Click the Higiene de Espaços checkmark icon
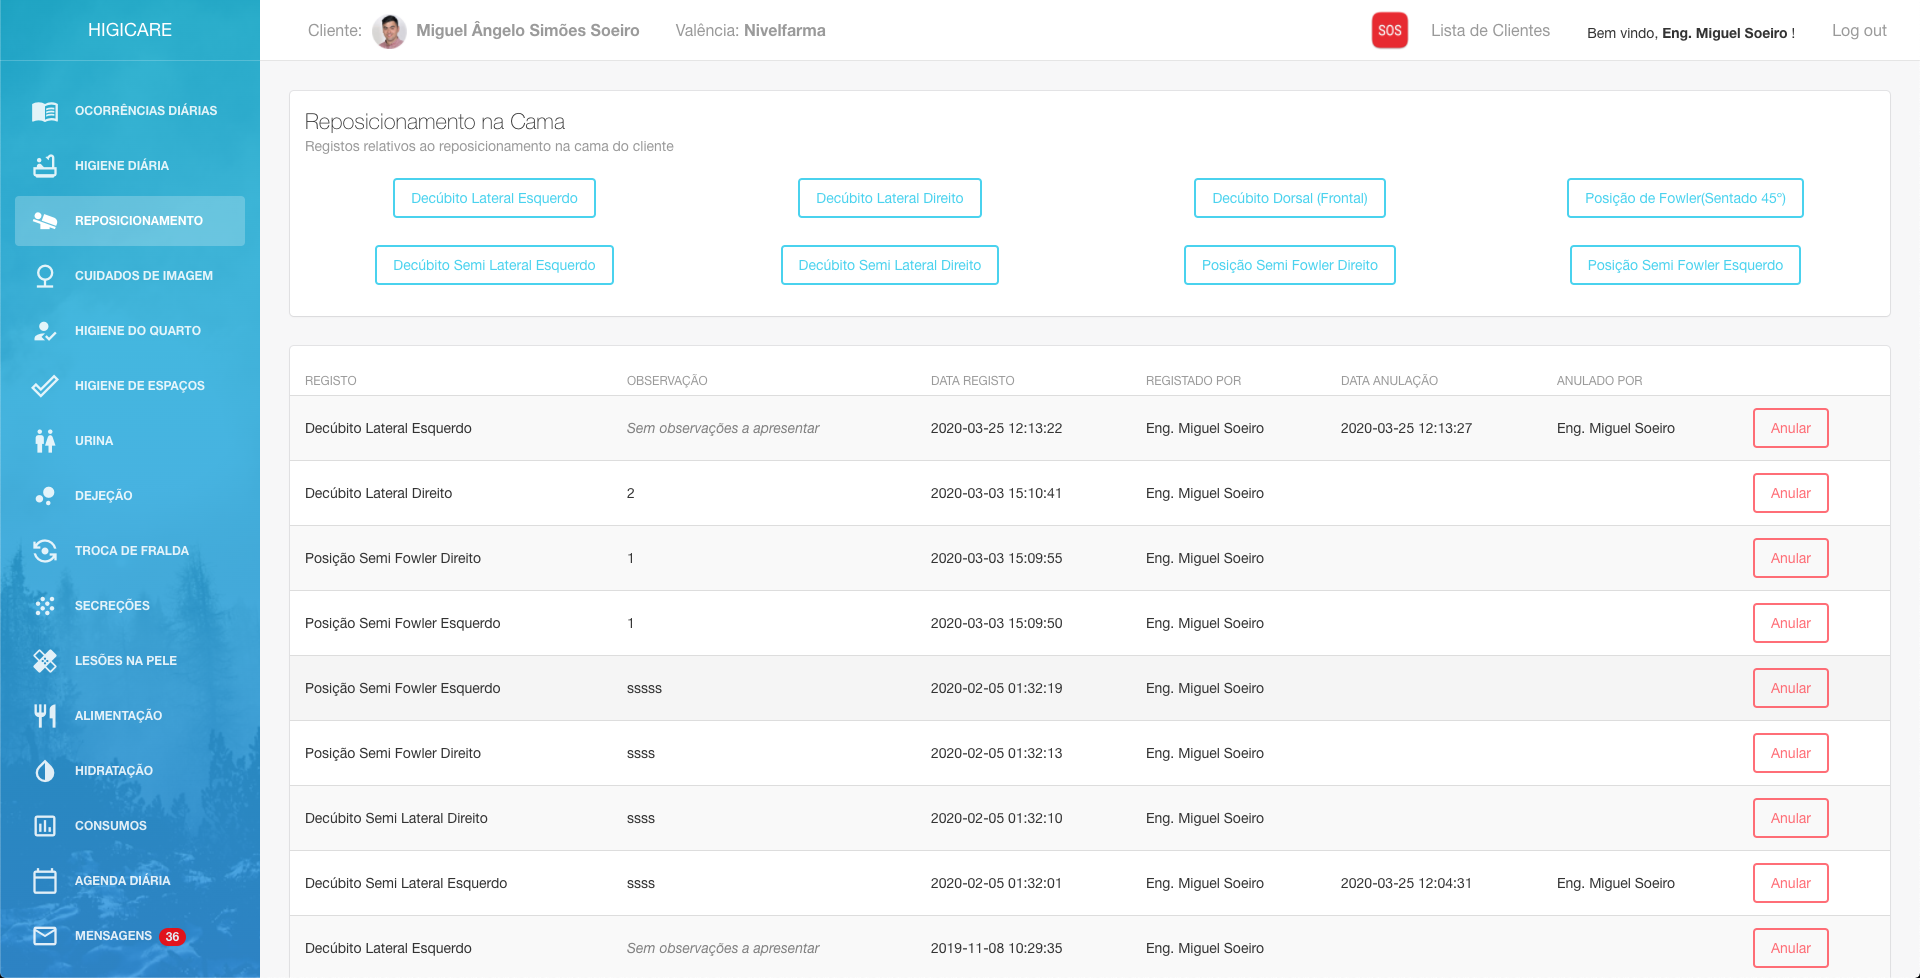The height and width of the screenshot is (978, 1920). 45,386
